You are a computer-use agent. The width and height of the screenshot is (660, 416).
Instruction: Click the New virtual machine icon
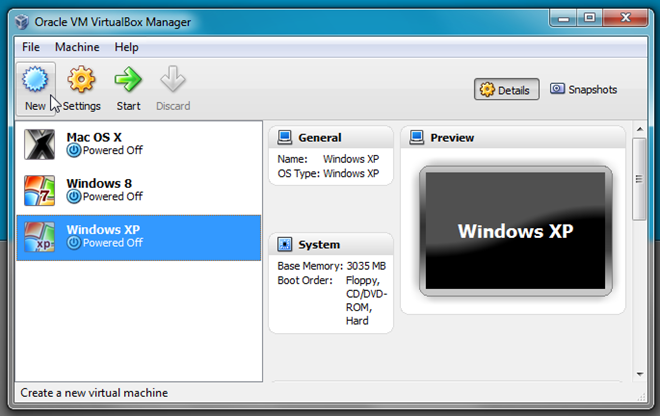click(x=35, y=79)
